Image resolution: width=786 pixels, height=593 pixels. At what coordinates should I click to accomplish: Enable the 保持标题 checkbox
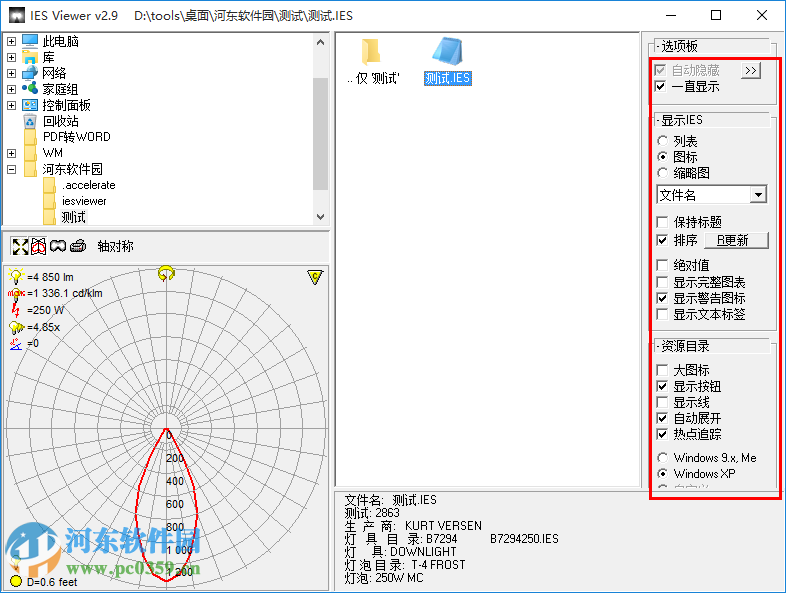click(x=662, y=222)
